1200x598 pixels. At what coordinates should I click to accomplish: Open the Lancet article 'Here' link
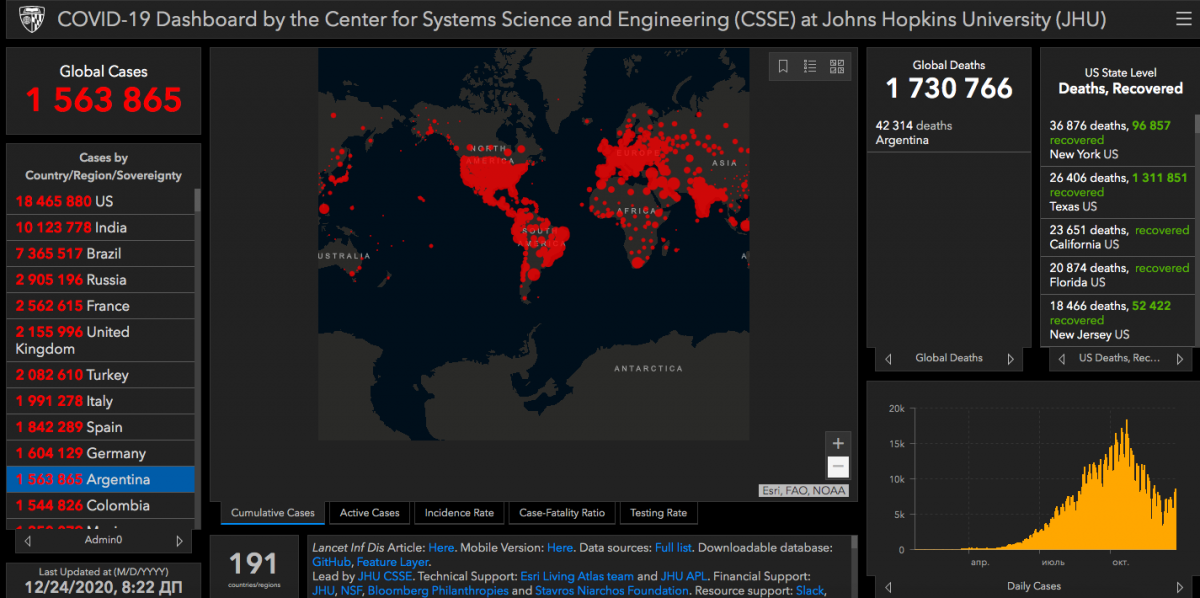pyautogui.click(x=441, y=548)
